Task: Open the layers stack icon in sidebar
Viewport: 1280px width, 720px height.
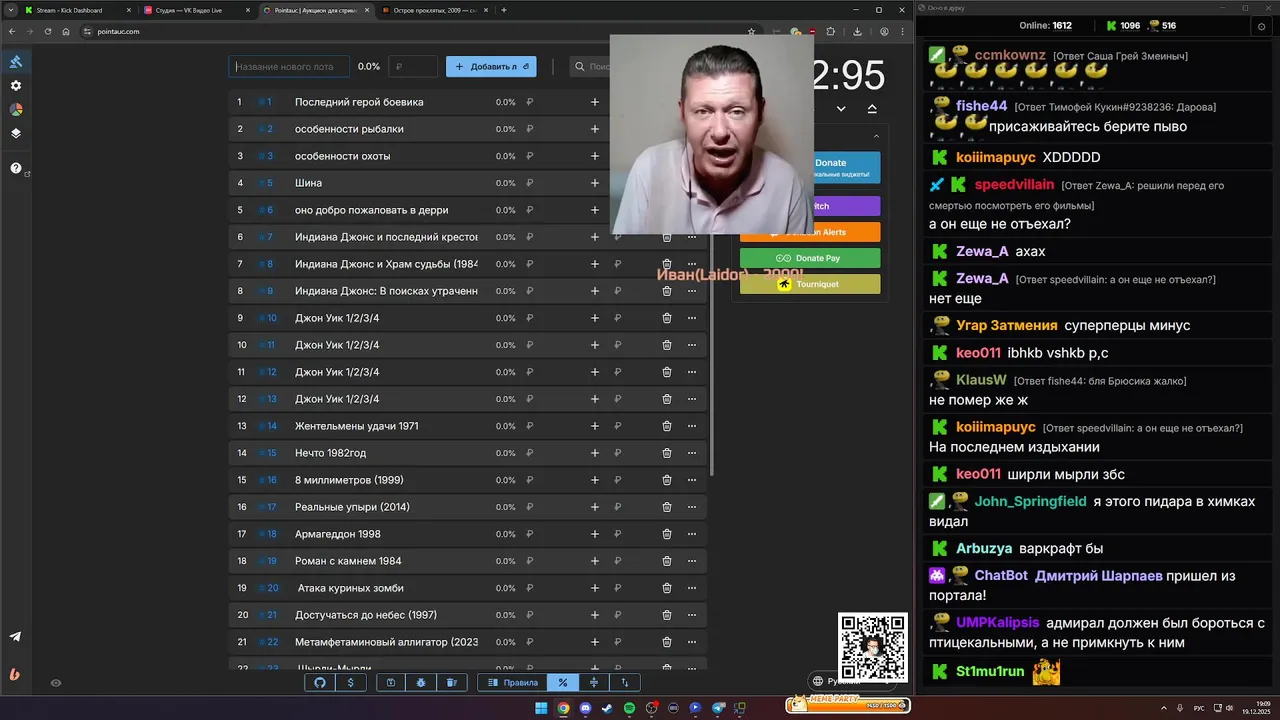Action: point(16,133)
